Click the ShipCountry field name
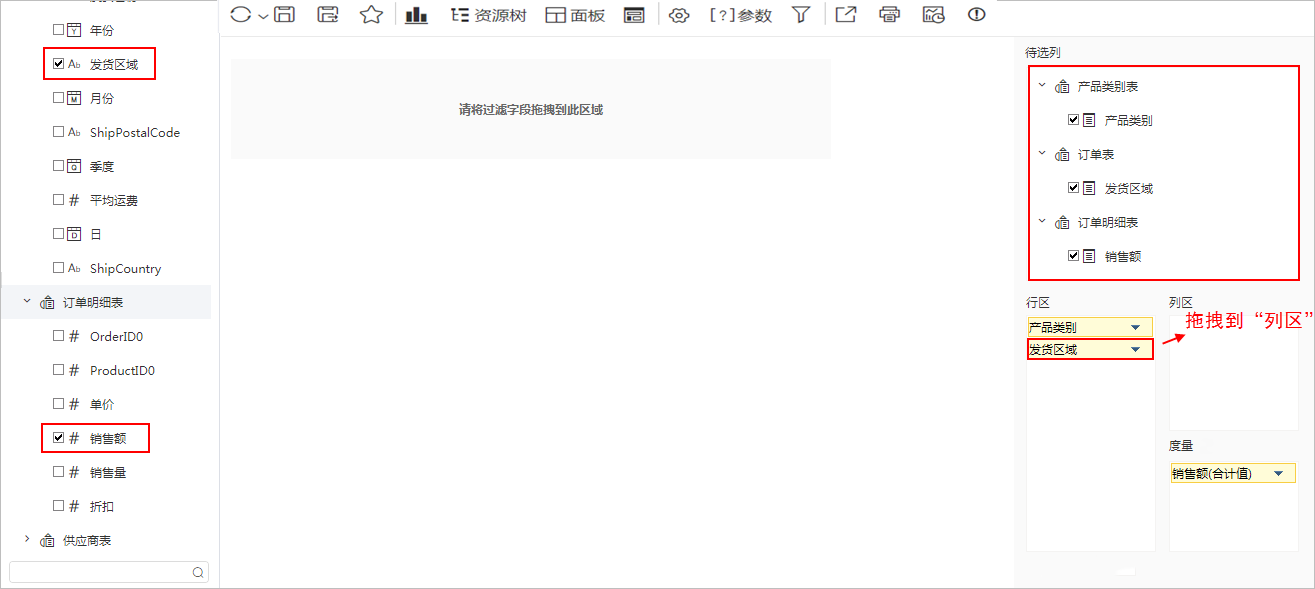The height and width of the screenshot is (589, 1315). (x=125, y=268)
